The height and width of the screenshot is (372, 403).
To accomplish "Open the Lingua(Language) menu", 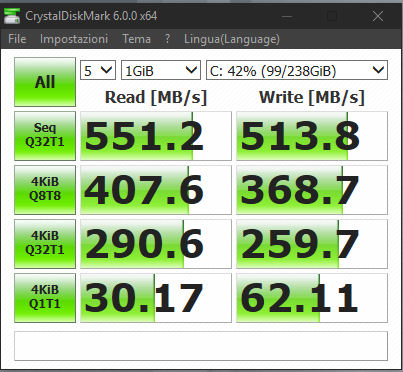I will (232, 39).
